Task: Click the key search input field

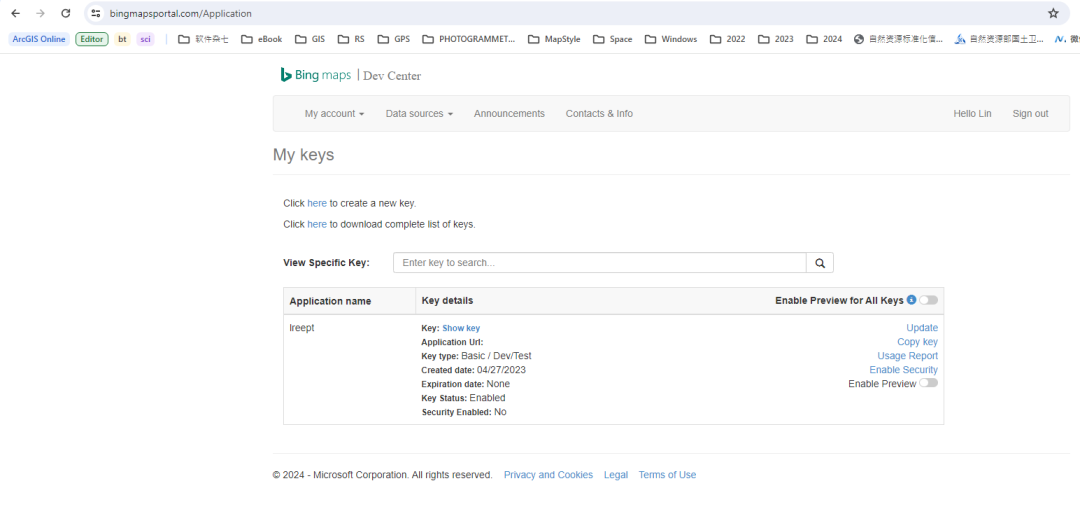Action: pos(600,262)
